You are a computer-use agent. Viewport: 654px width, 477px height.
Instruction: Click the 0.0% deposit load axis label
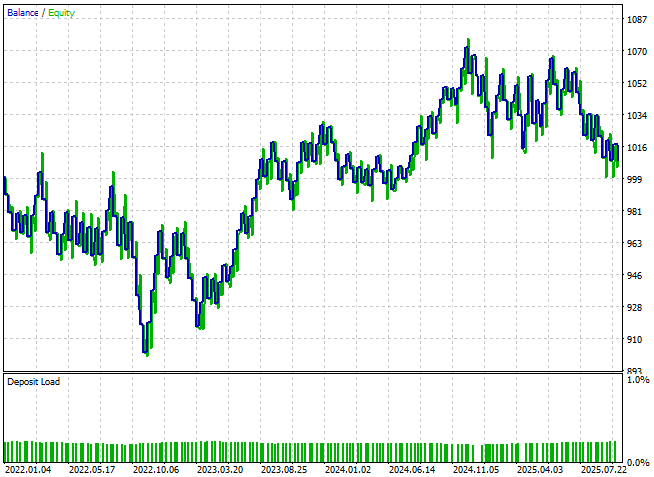638,462
